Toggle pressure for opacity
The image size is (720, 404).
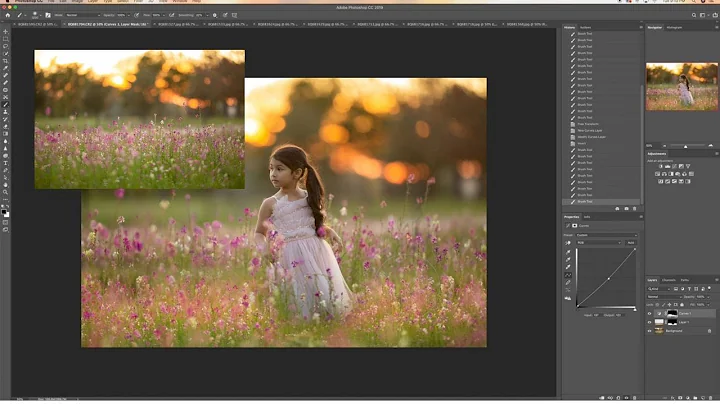tap(136, 15)
